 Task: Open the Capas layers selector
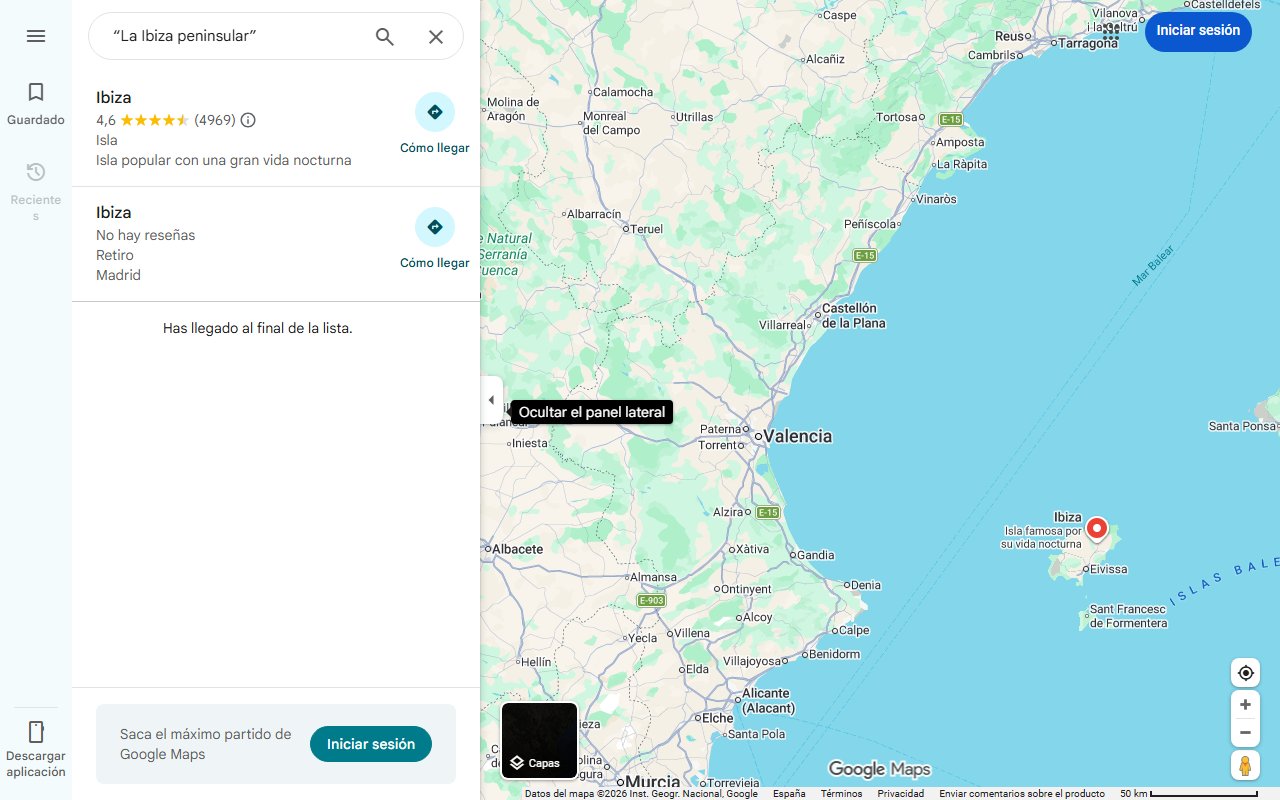tap(539, 741)
